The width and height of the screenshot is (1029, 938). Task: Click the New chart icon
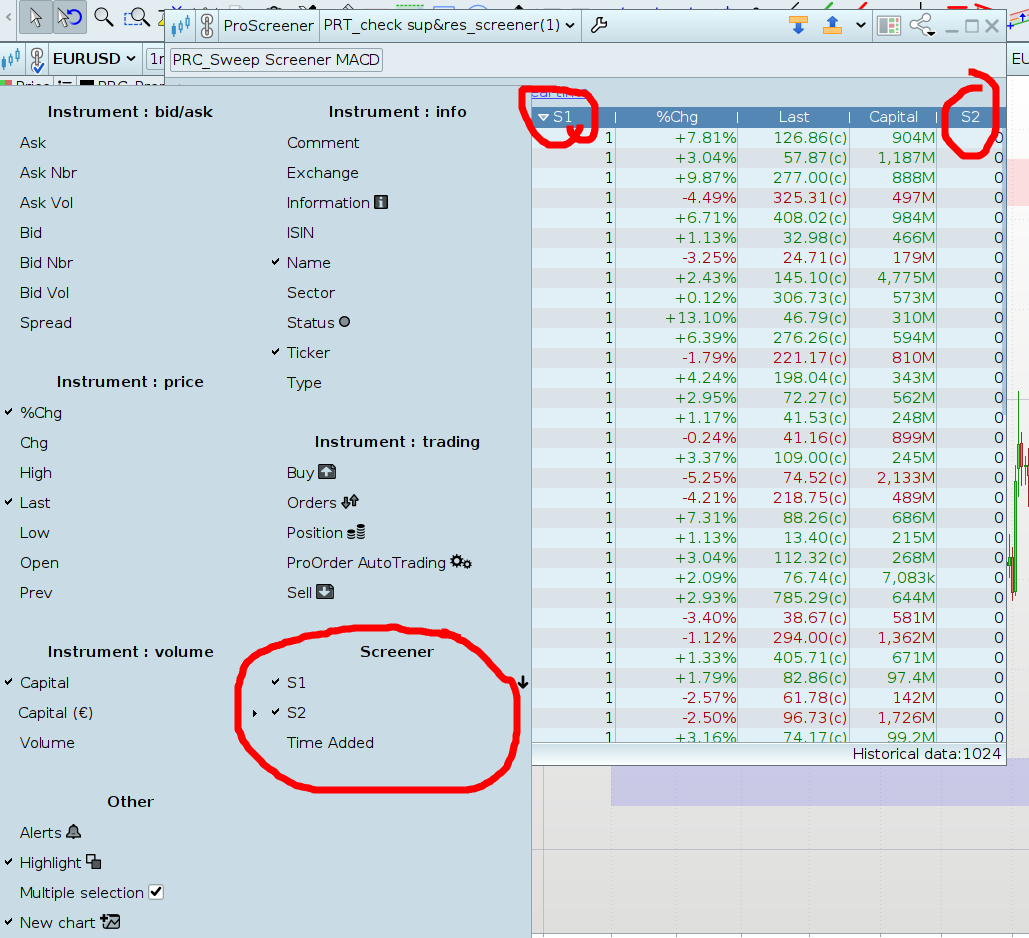pyautogui.click(x=110, y=922)
